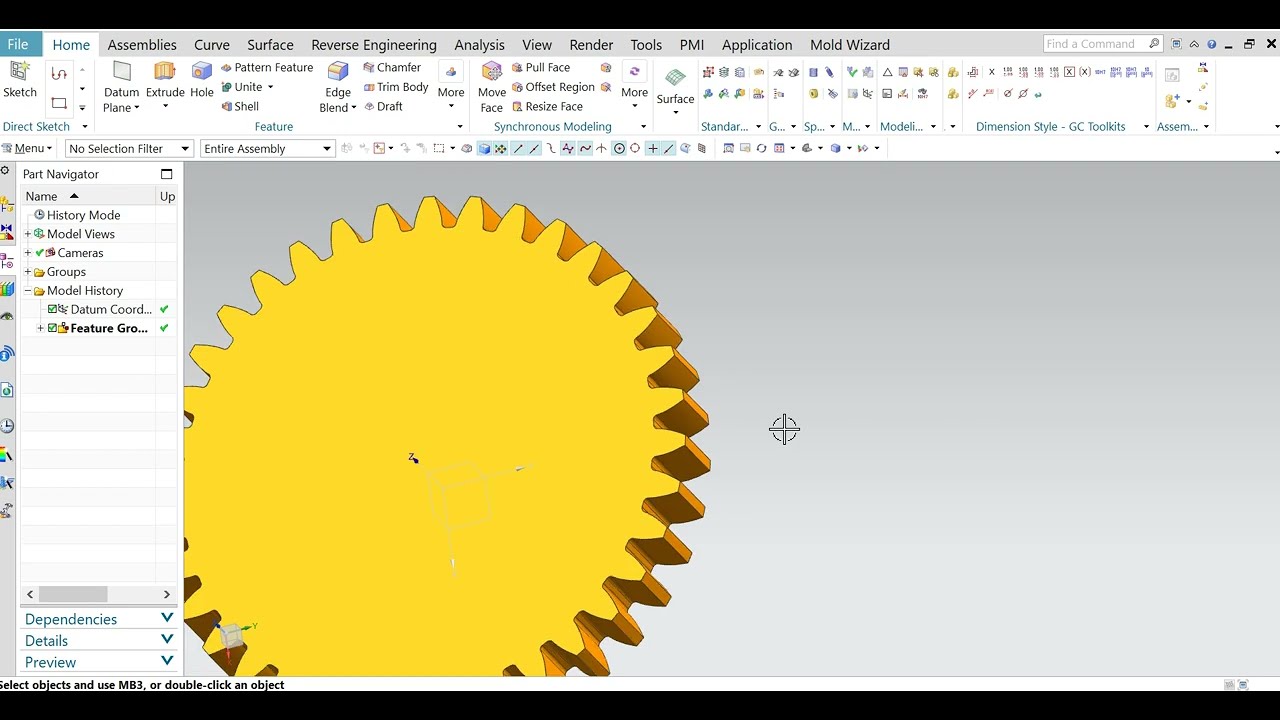Open the No Selection Filter dropdown
Screen dimensions: 1280x720
(x=129, y=149)
